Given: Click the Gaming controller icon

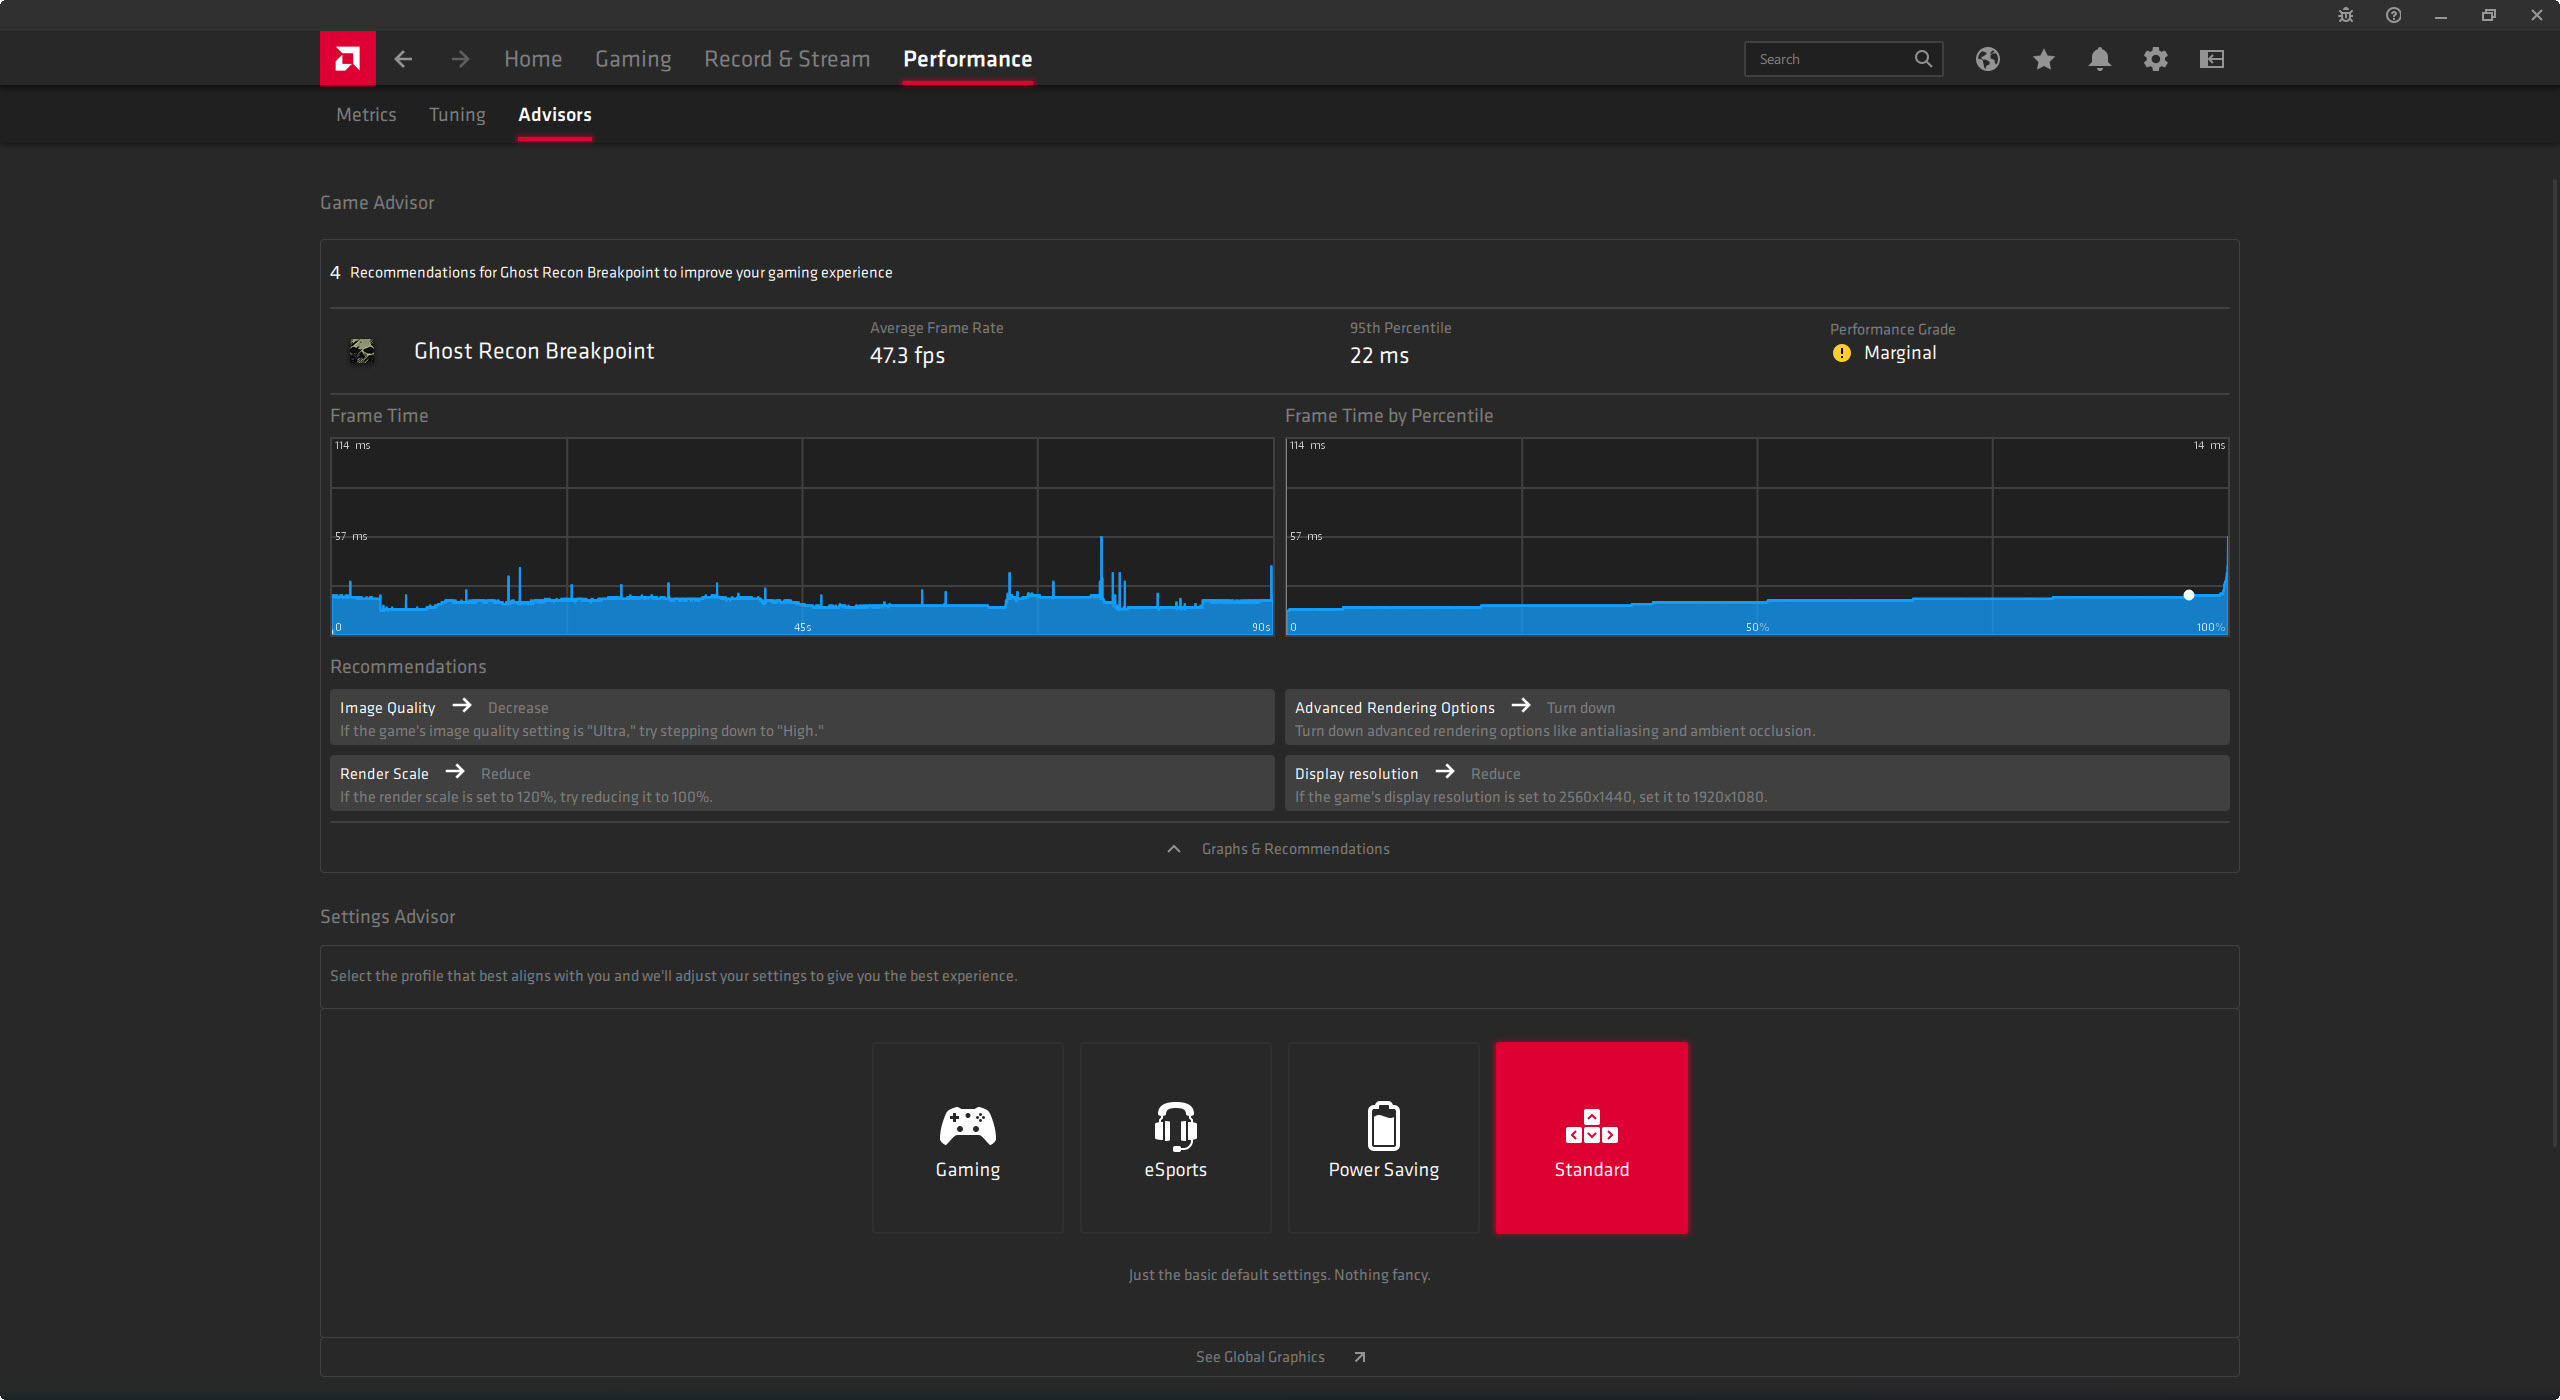Looking at the screenshot, I should (968, 1126).
